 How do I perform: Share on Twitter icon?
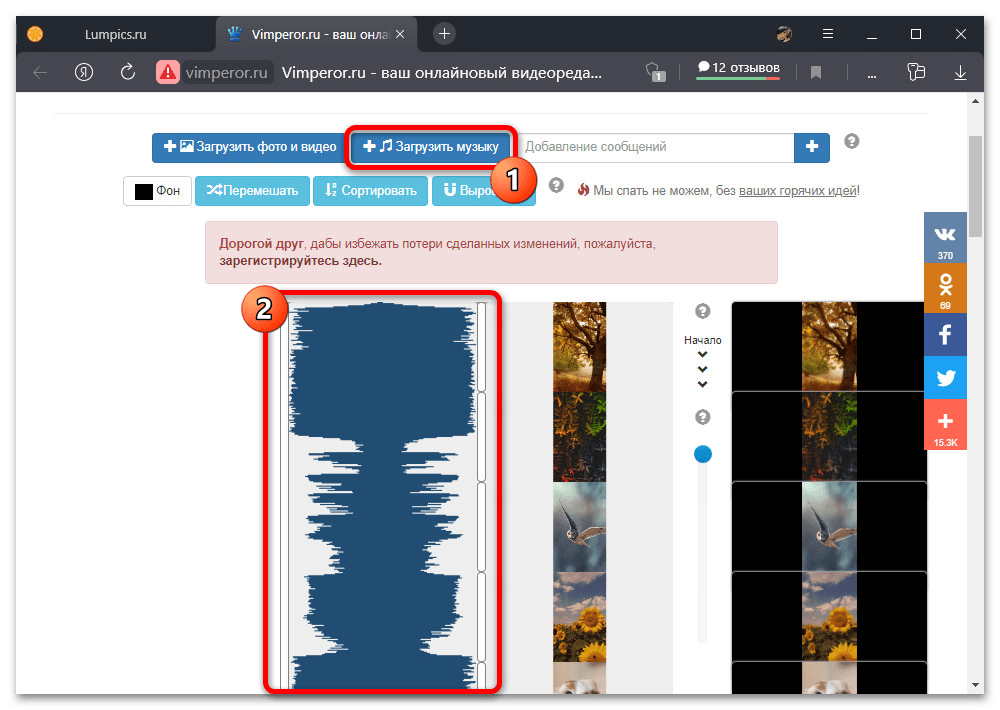pos(945,378)
